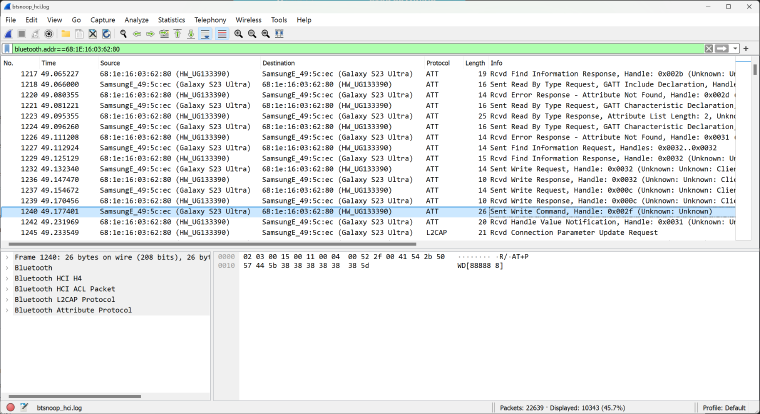This screenshot has width=760, height=414.
Task: Open the Capture menu
Action: (x=103, y=20)
